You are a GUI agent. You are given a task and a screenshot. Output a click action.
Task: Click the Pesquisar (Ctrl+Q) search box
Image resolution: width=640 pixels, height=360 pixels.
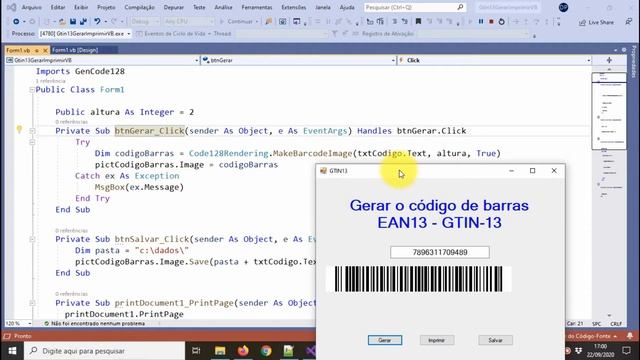[414, 7]
